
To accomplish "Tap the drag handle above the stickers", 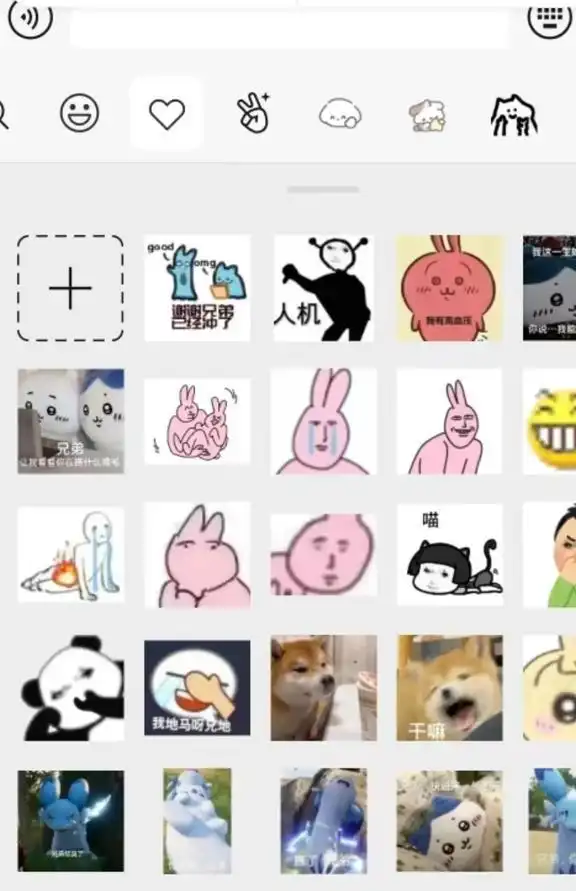I will [323, 189].
